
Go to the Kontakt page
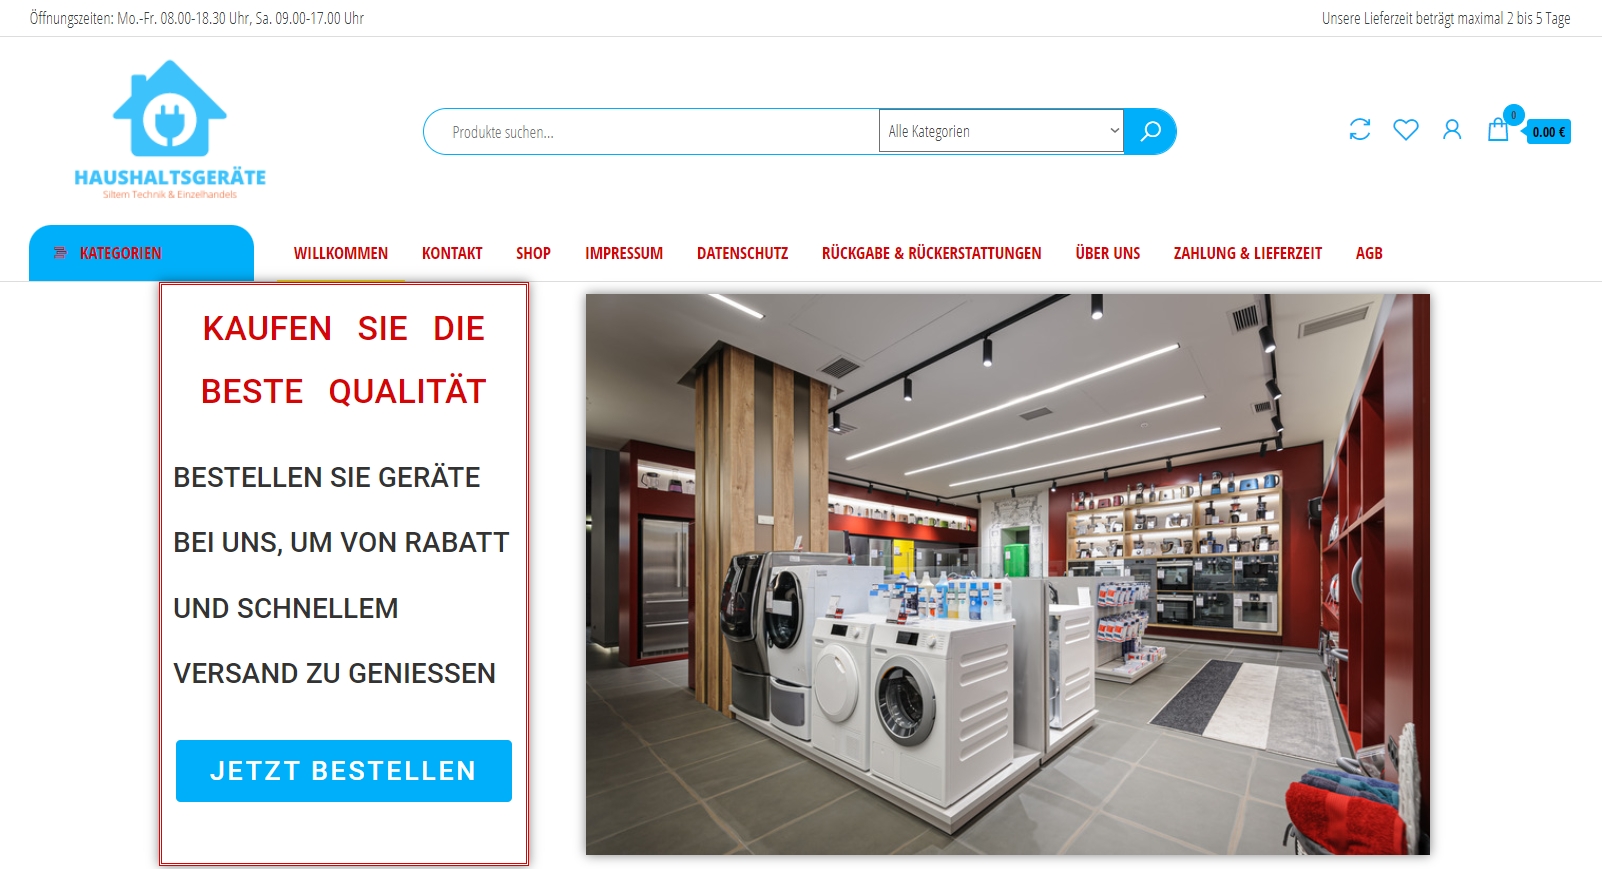coord(452,254)
